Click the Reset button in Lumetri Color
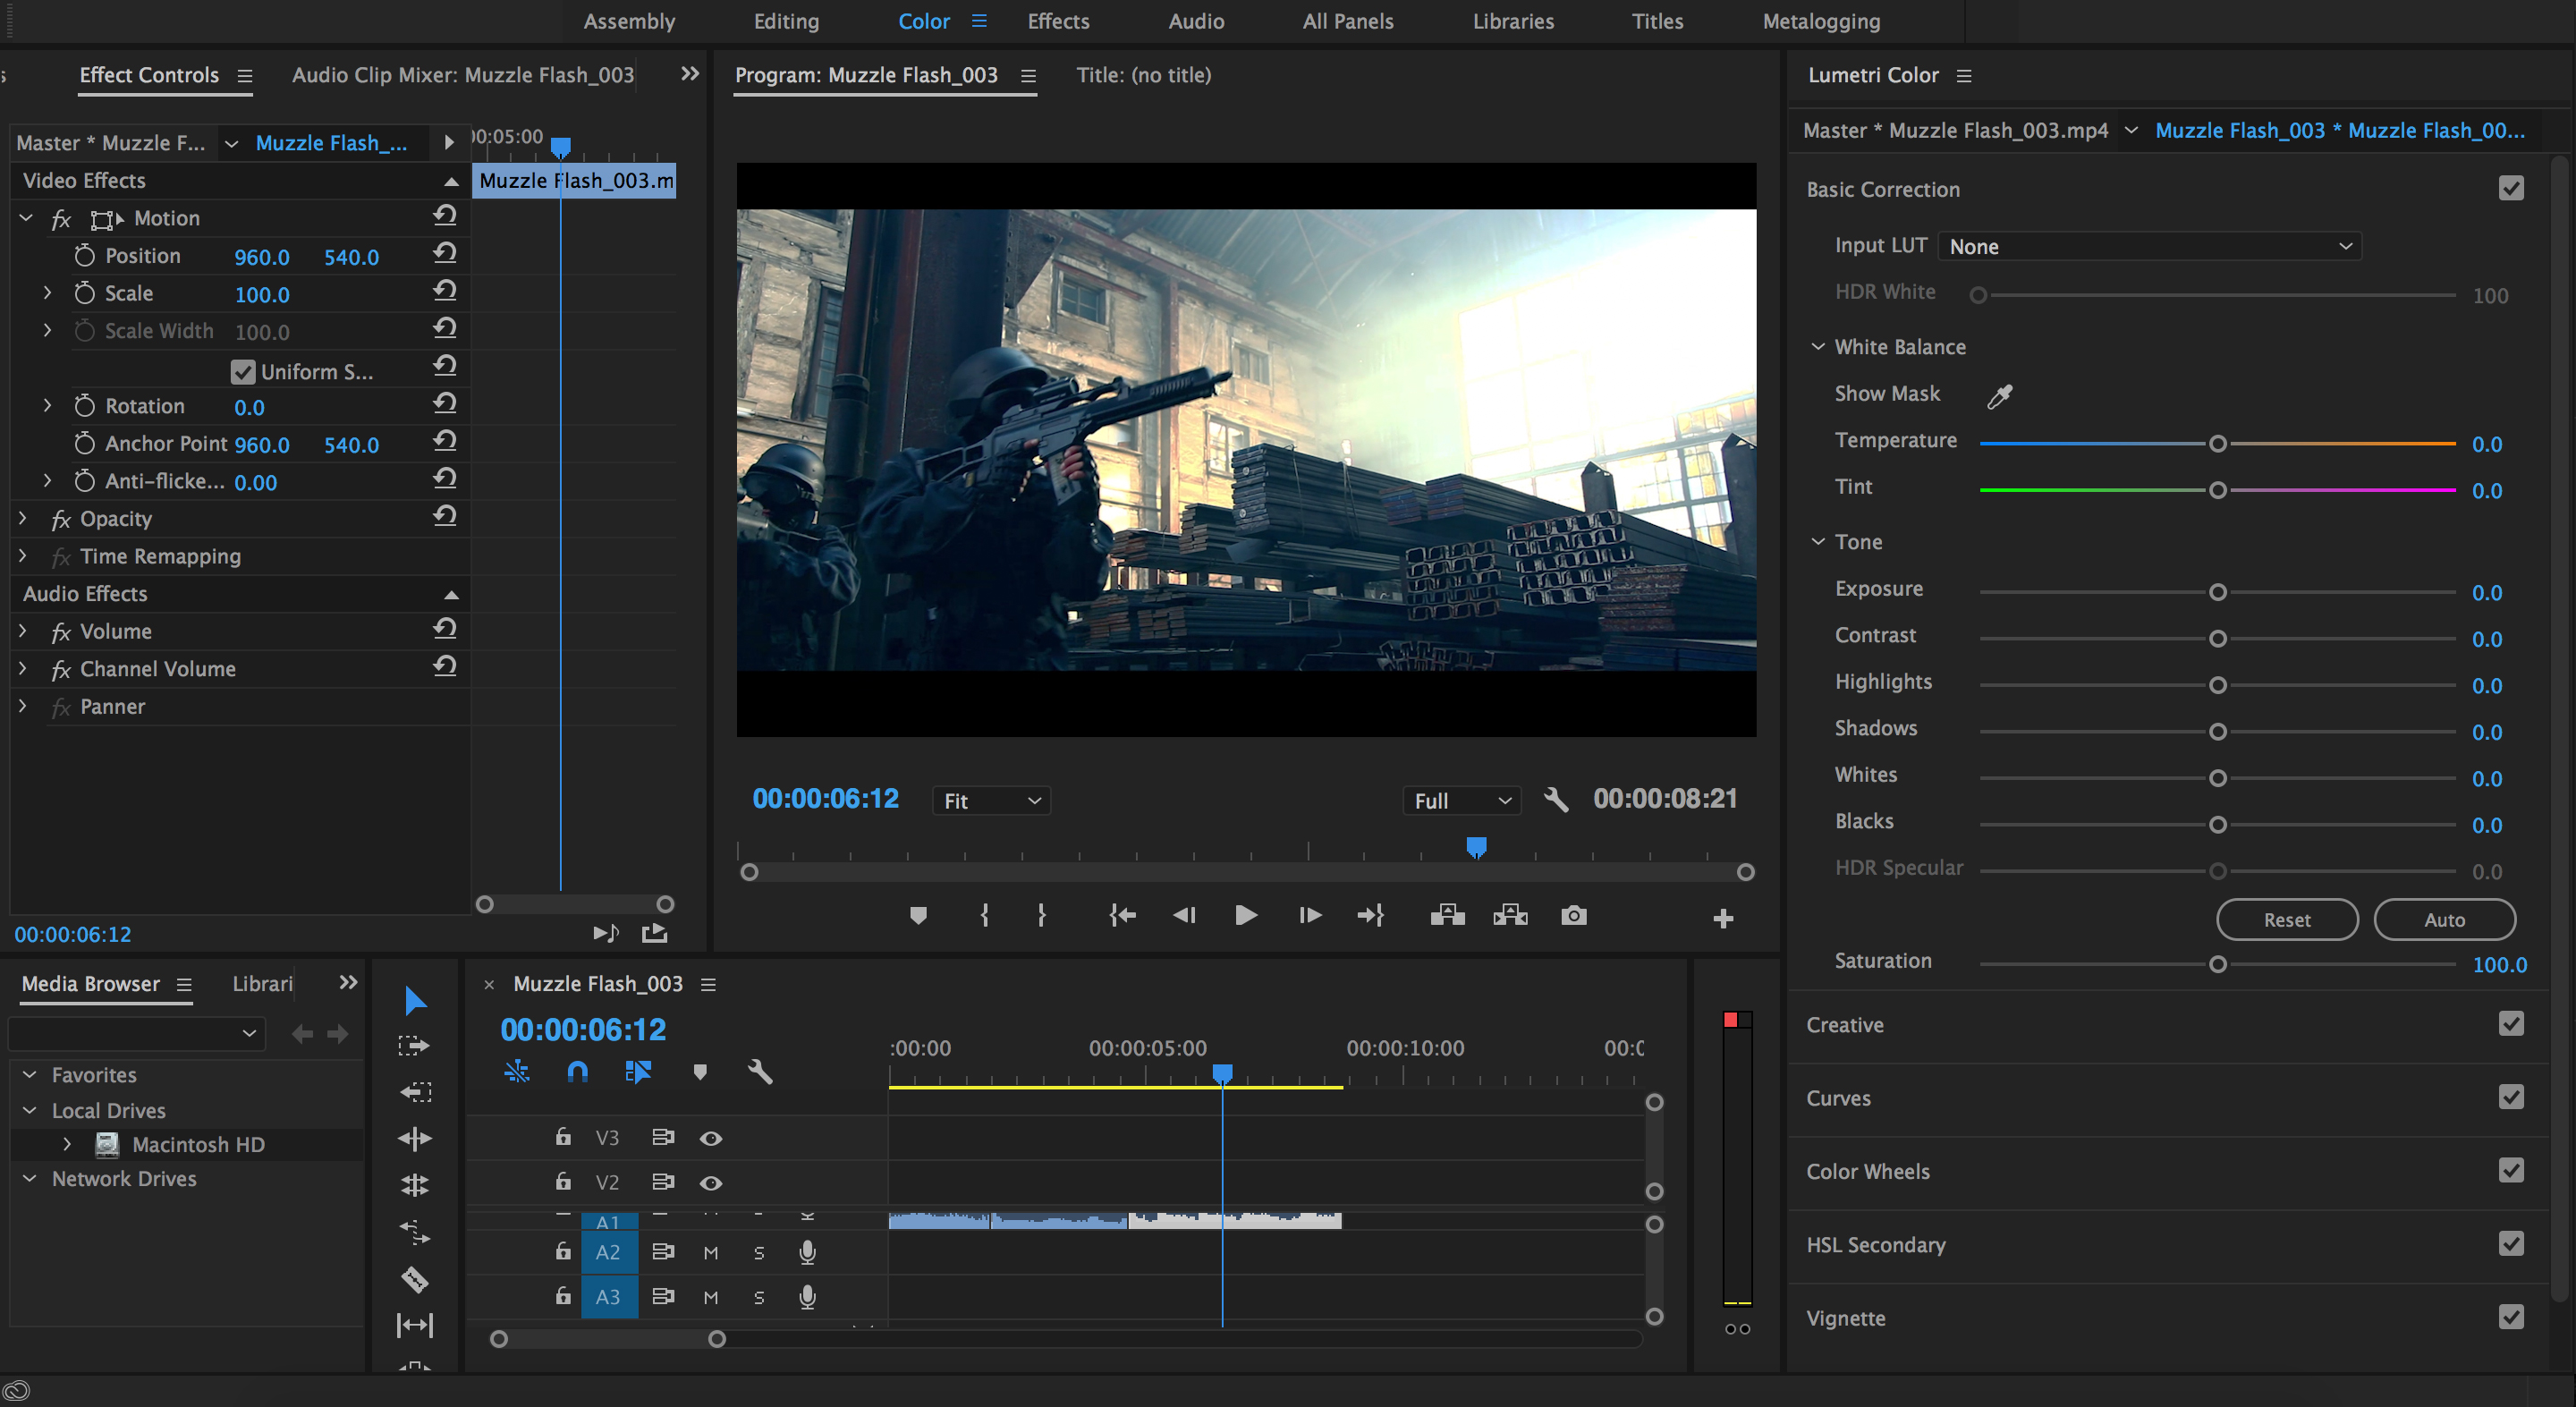2576x1407 pixels. pos(2287,919)
